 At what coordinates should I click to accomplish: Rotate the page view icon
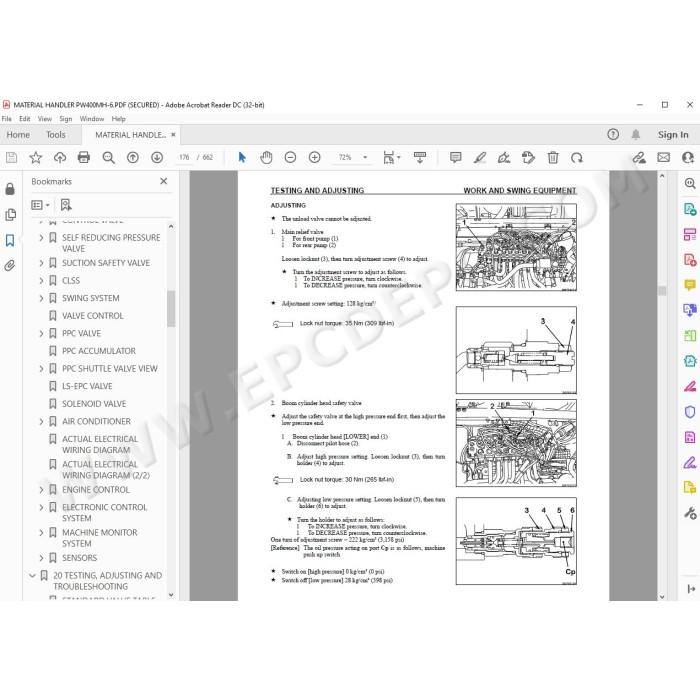click(577, 158)
